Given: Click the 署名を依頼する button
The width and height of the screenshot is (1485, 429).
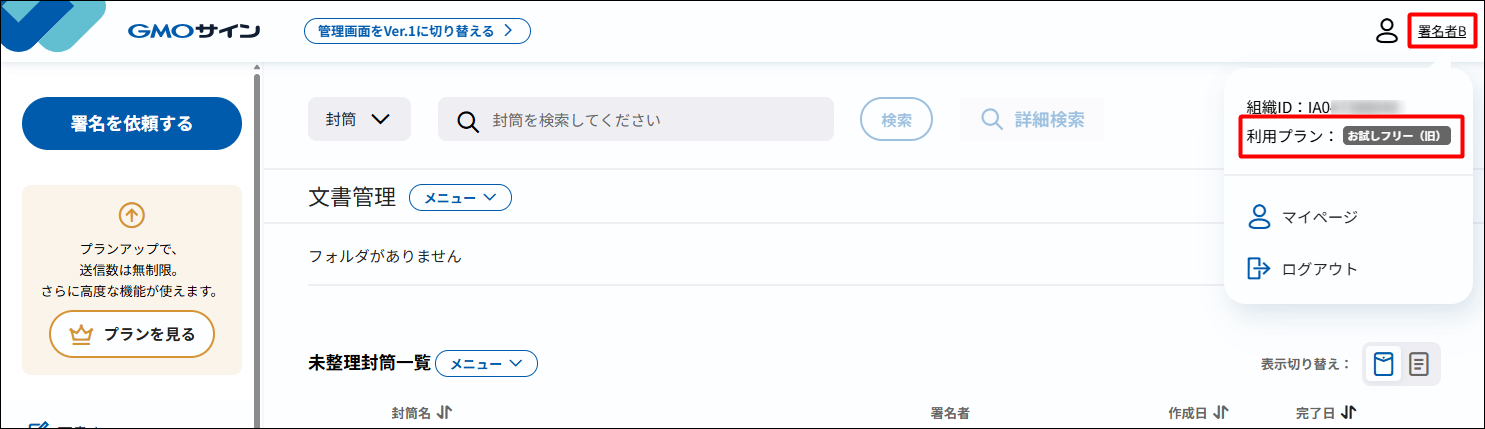Looking at the screenshot, I should [132, 123].
